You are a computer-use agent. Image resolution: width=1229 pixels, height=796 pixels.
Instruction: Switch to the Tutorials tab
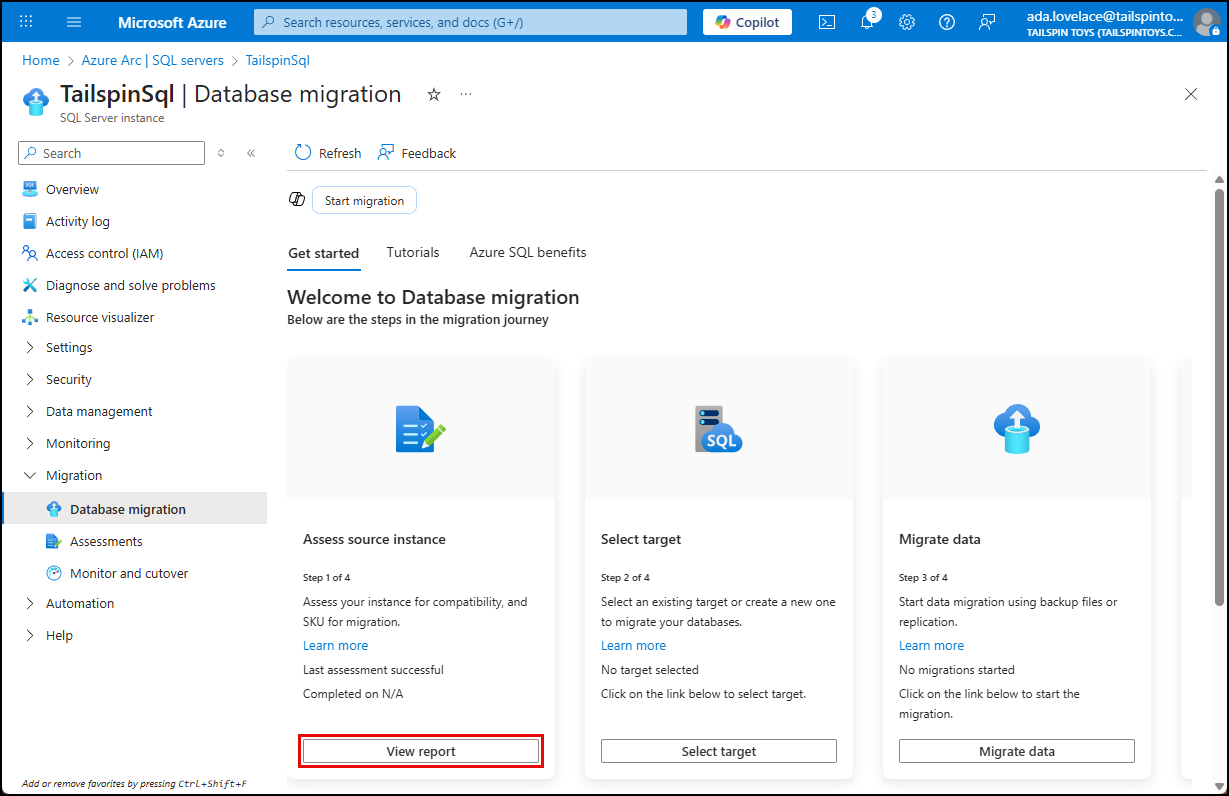pos(412,252)
